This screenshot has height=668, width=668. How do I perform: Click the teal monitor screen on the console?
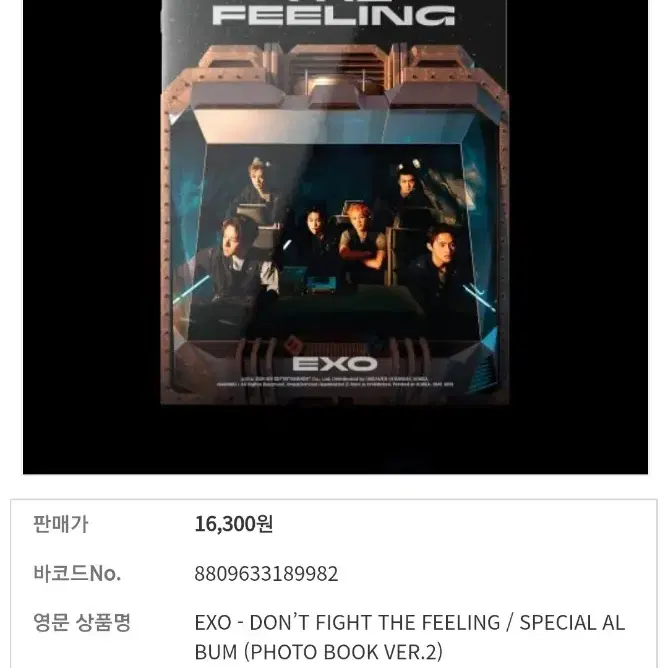coord(322,282)
